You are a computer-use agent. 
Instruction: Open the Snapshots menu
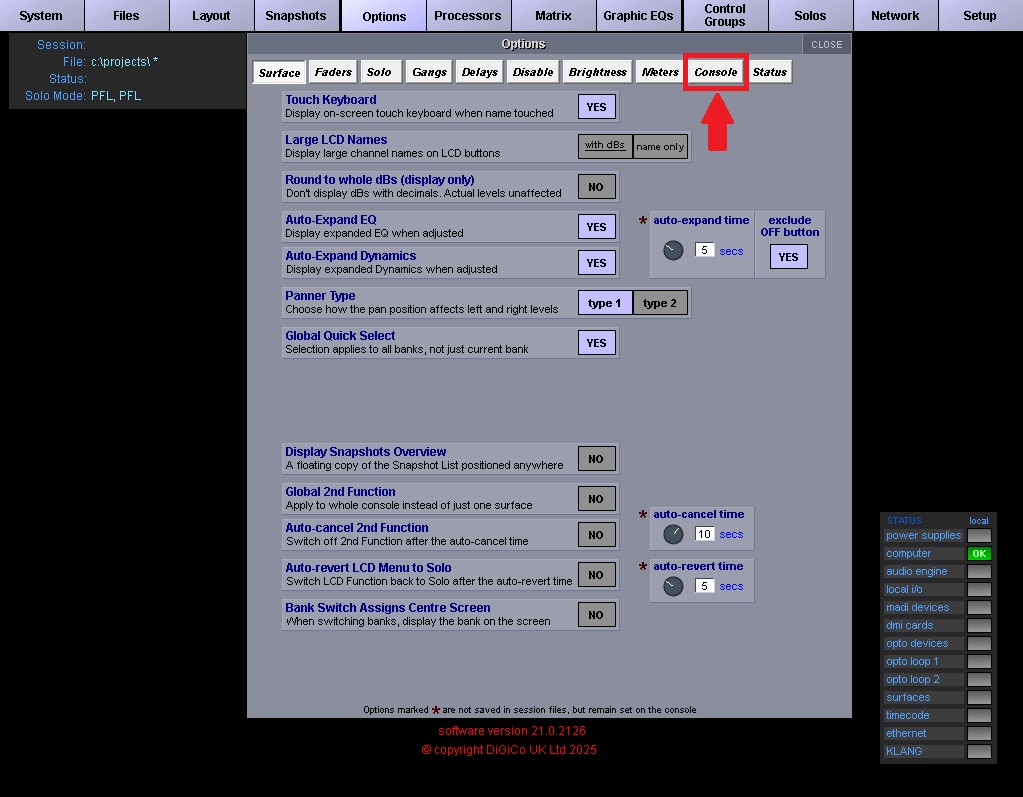coord(296,16)
